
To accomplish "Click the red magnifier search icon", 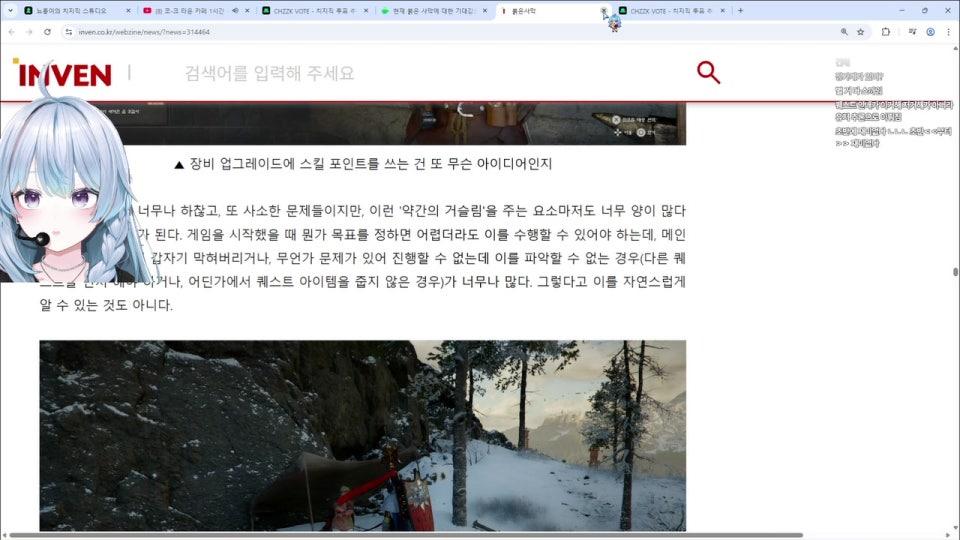I will (x=708, y=72).
